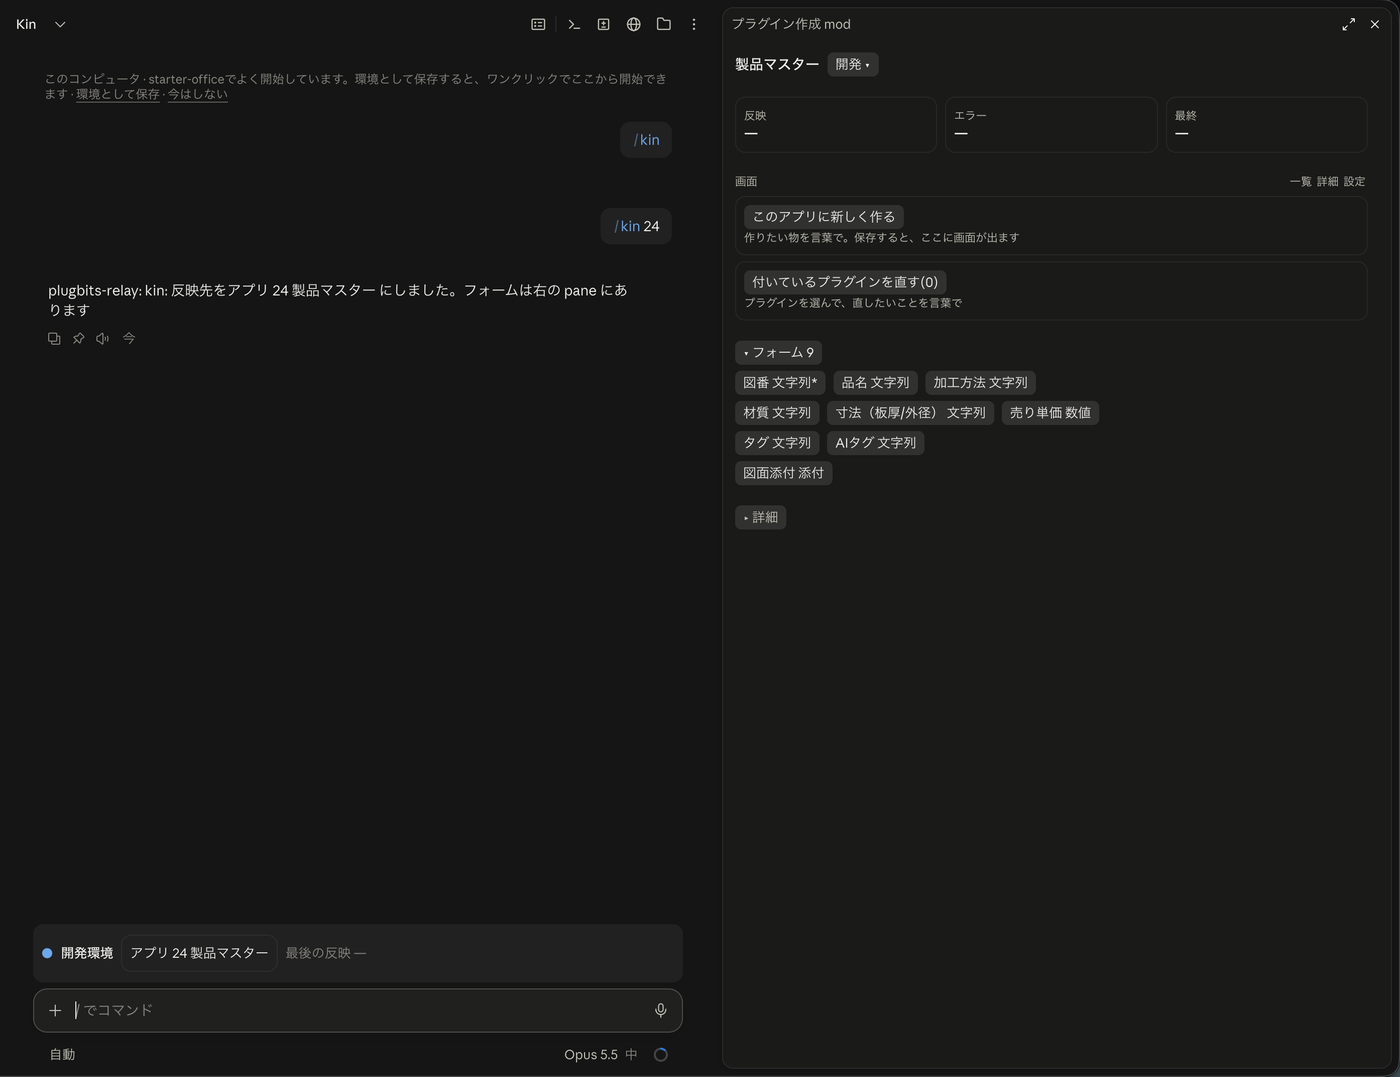Expand the 詳細 disclosure section
1400x1077 pixels.
point(760,517)
